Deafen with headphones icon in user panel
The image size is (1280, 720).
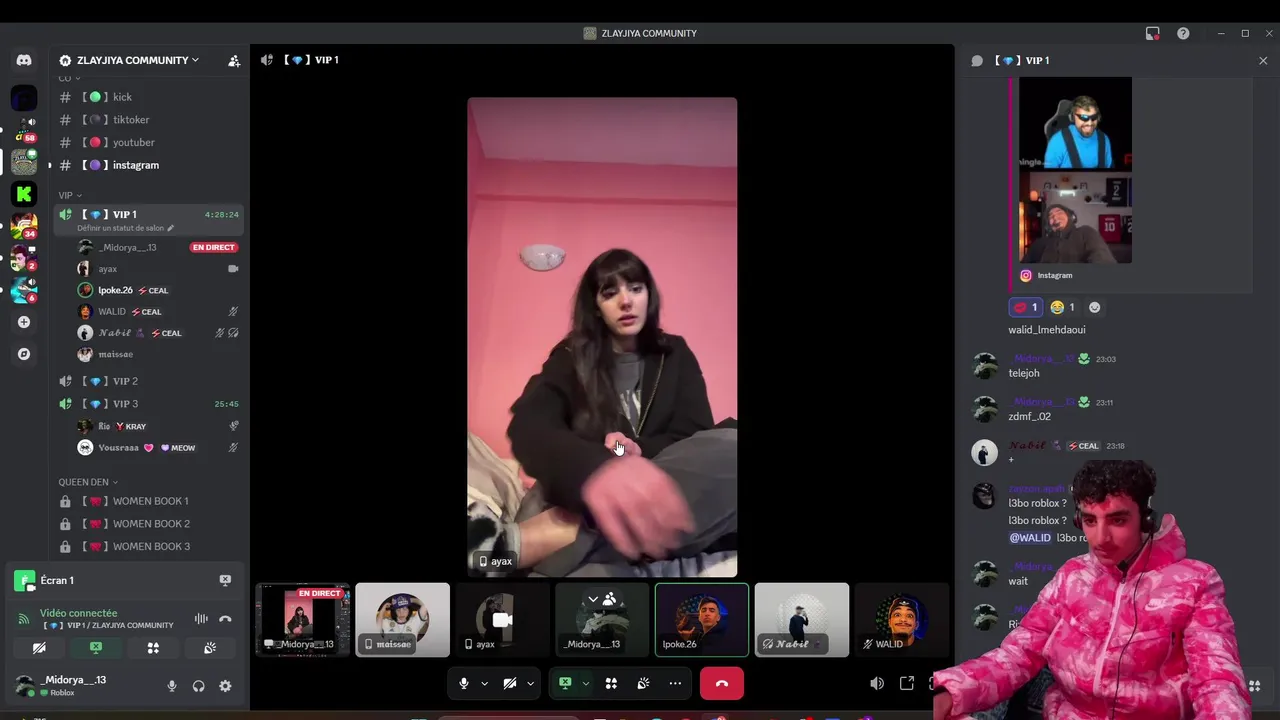coord(198,686)
